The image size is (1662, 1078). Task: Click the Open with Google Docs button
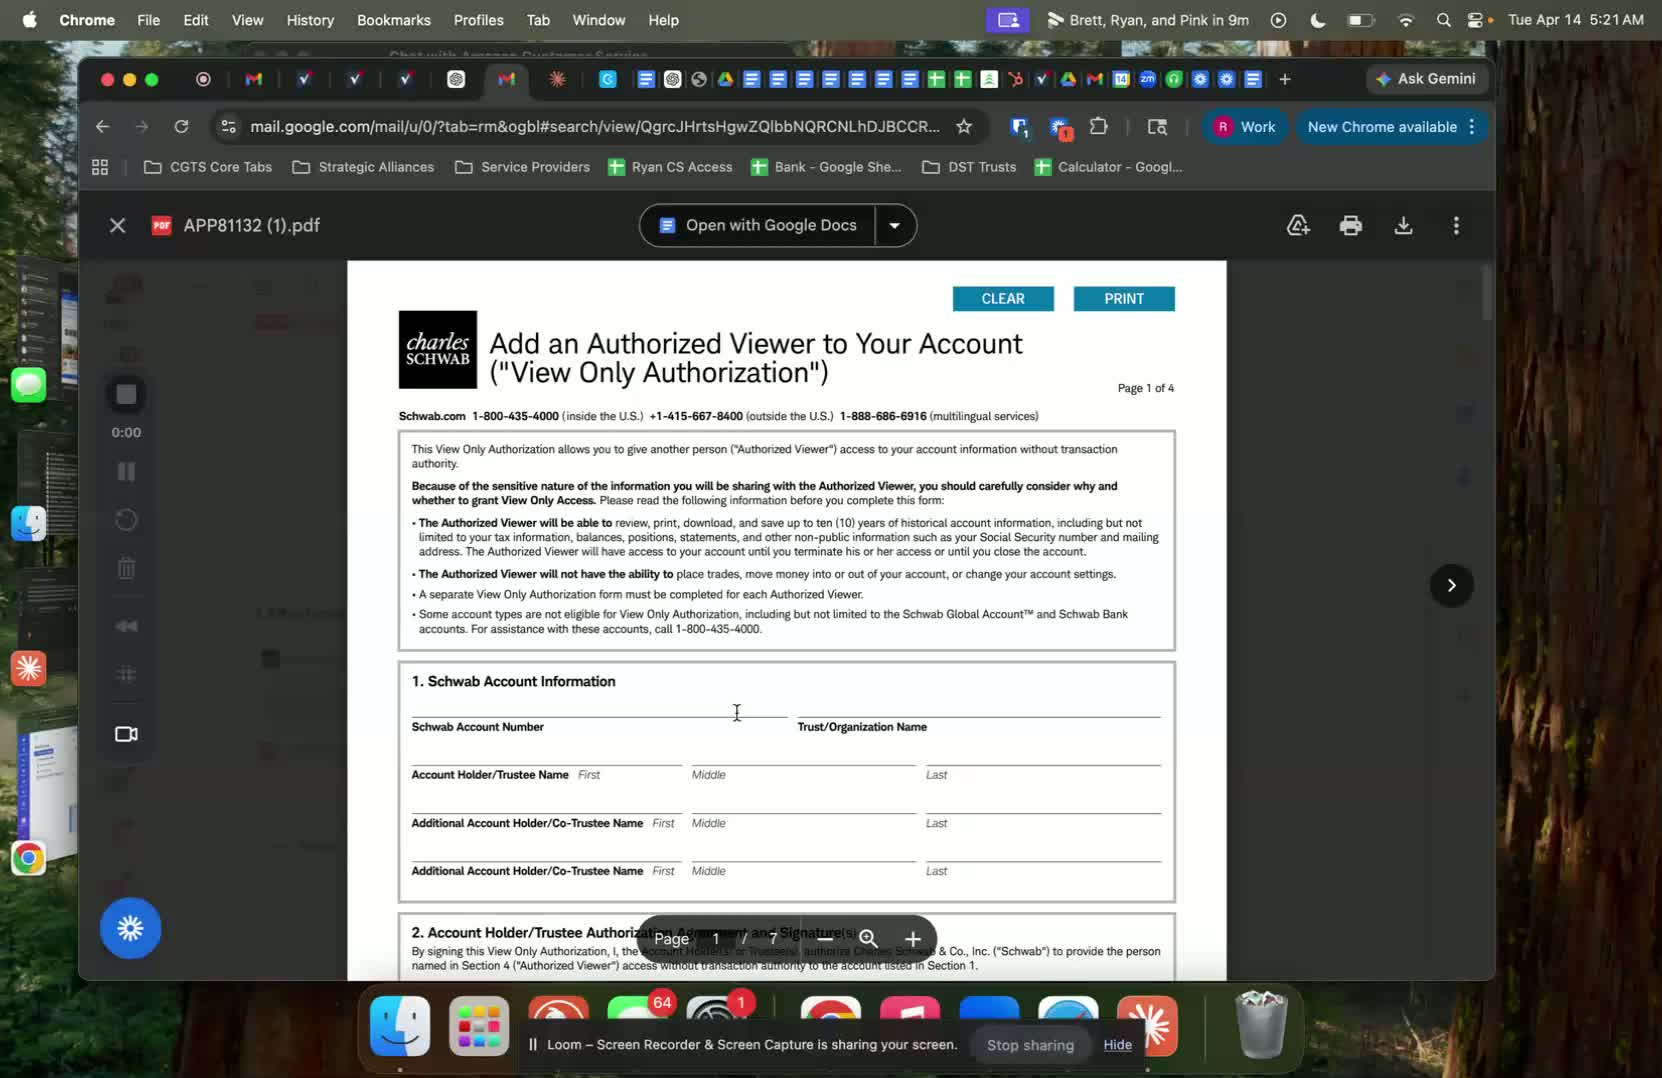click(x=758, y=226)
